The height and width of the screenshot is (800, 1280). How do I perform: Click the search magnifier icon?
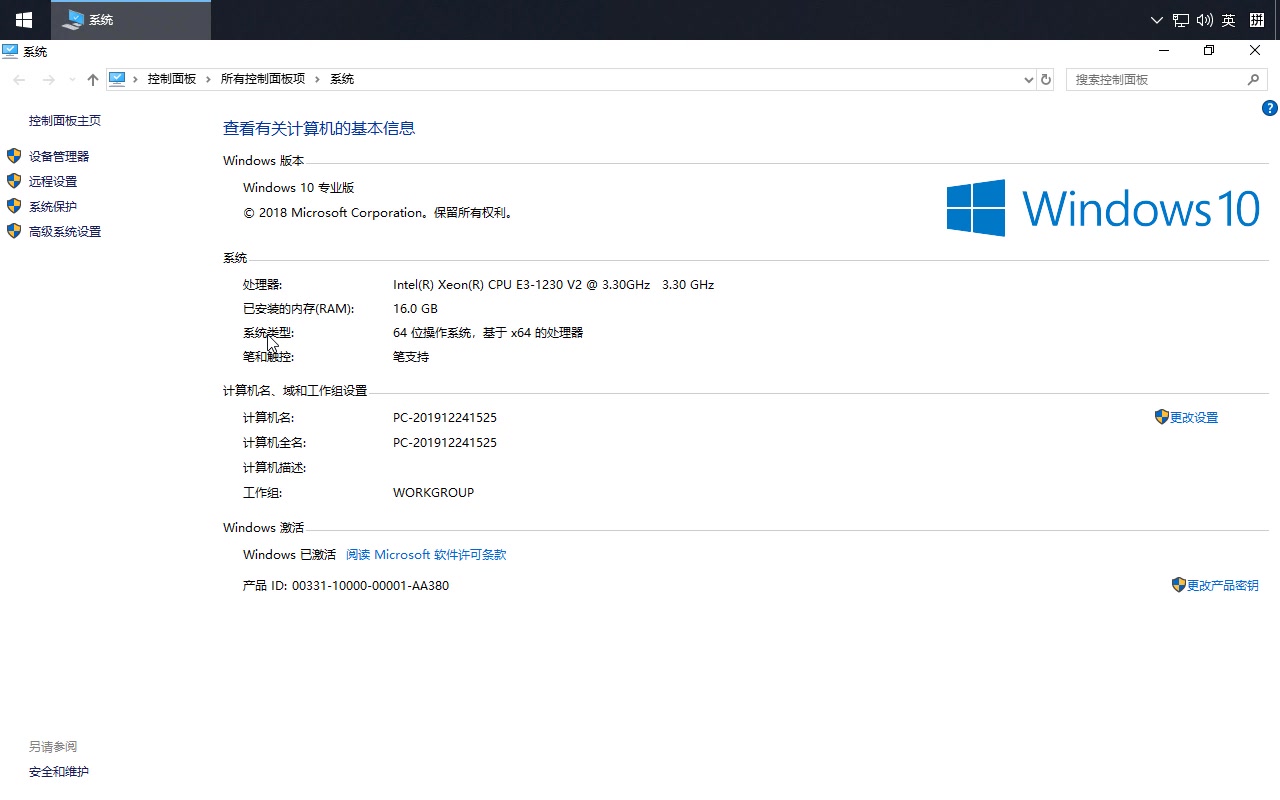coord(1253,78)
